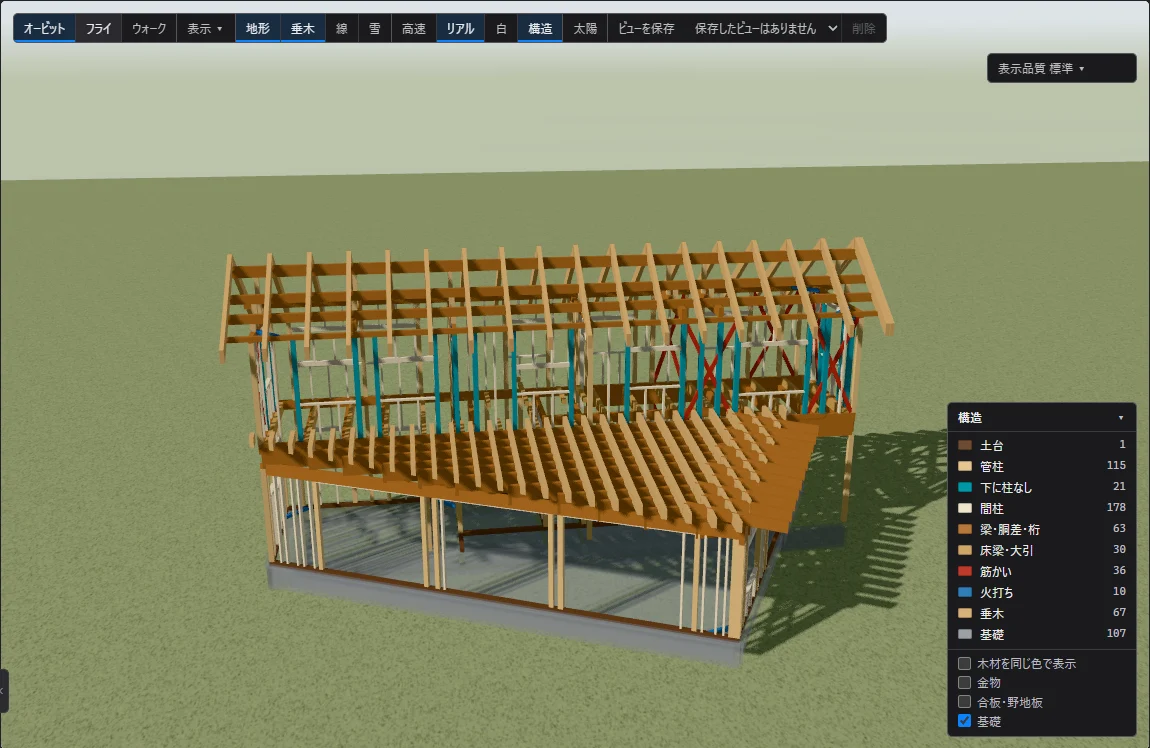Switch to ウォーク navigation mode
The width and height of the screenshot is (1150, 748).
coord(149,29)
